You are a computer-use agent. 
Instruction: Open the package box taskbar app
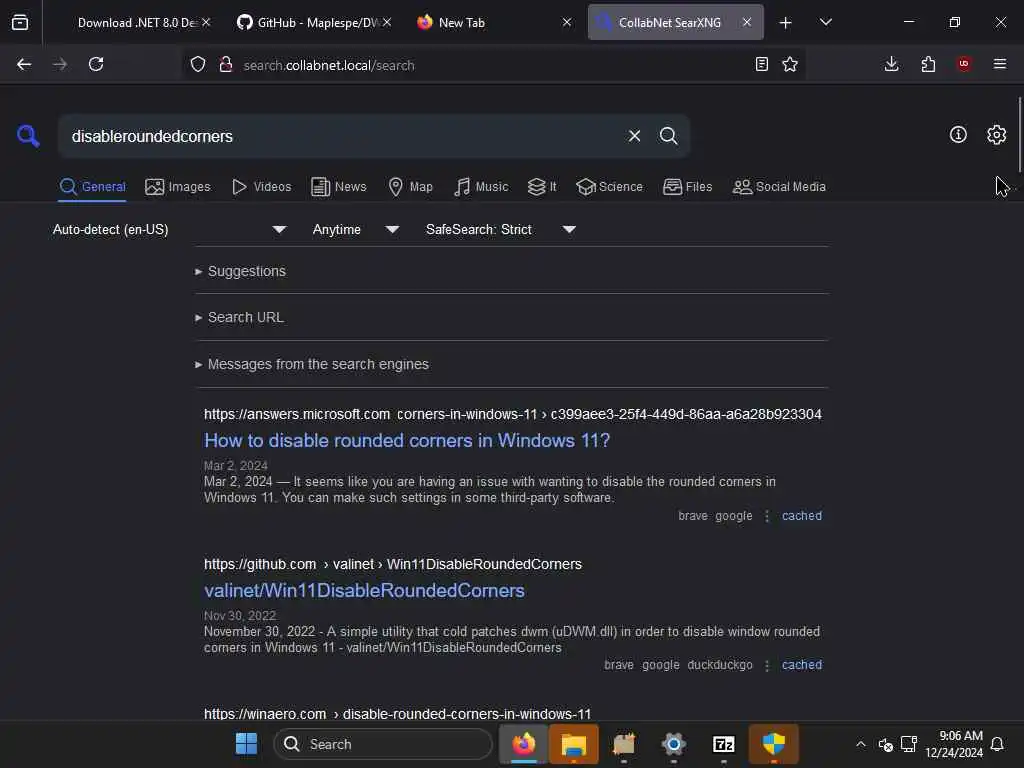tap(624, 744)
